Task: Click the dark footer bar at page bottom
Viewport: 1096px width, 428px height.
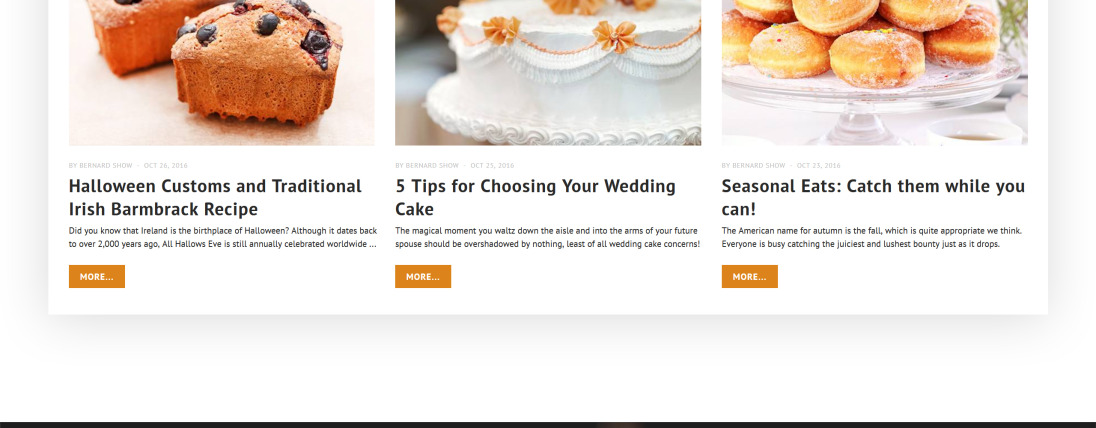Action: point(548,425)
